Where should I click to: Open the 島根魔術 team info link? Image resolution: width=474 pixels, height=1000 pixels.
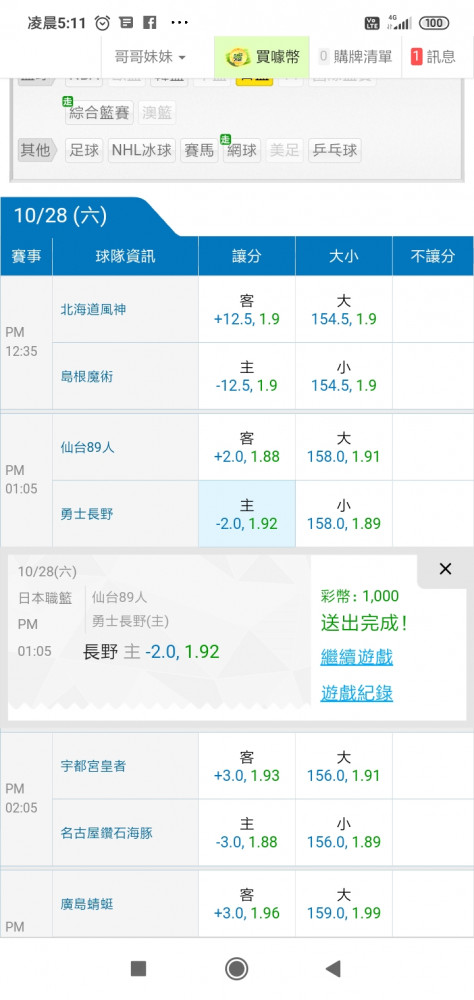87,376
